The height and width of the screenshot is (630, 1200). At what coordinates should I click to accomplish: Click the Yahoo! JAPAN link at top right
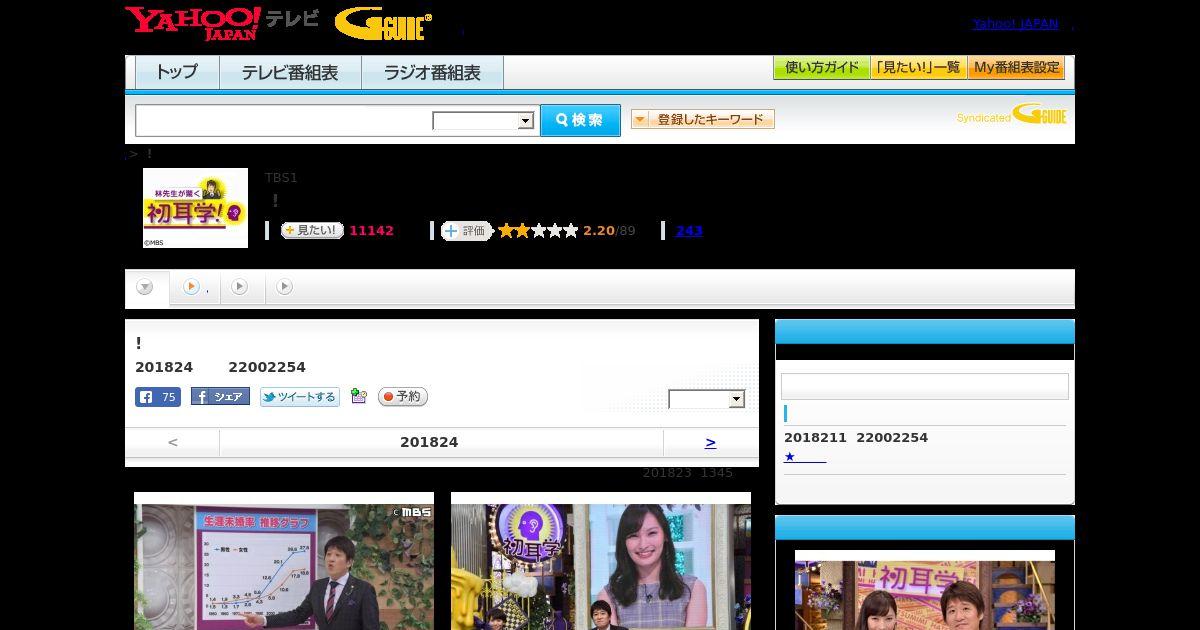1015,24
